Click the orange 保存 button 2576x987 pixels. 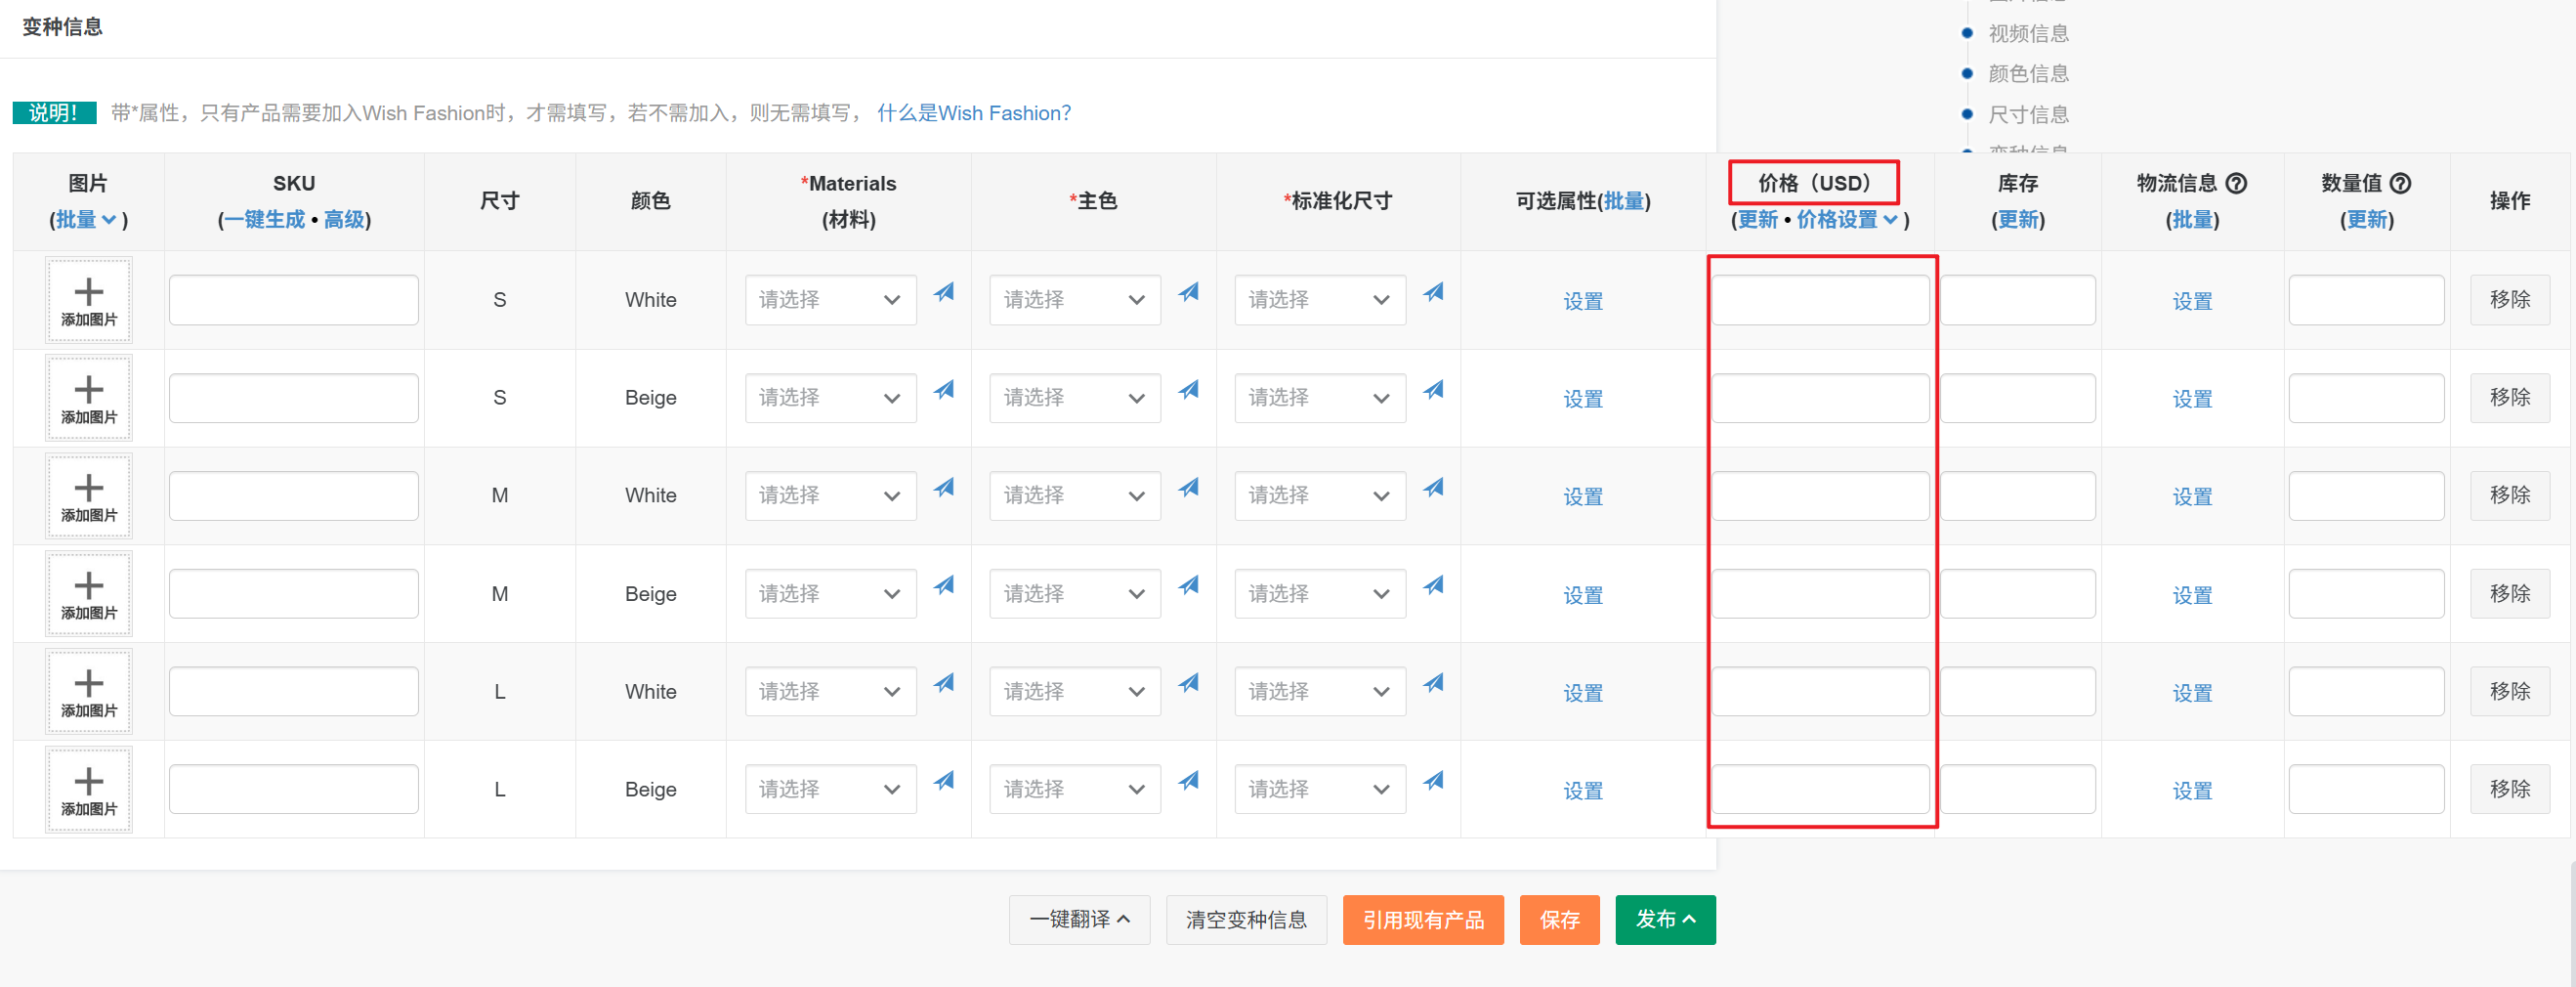coord(1558,919)
